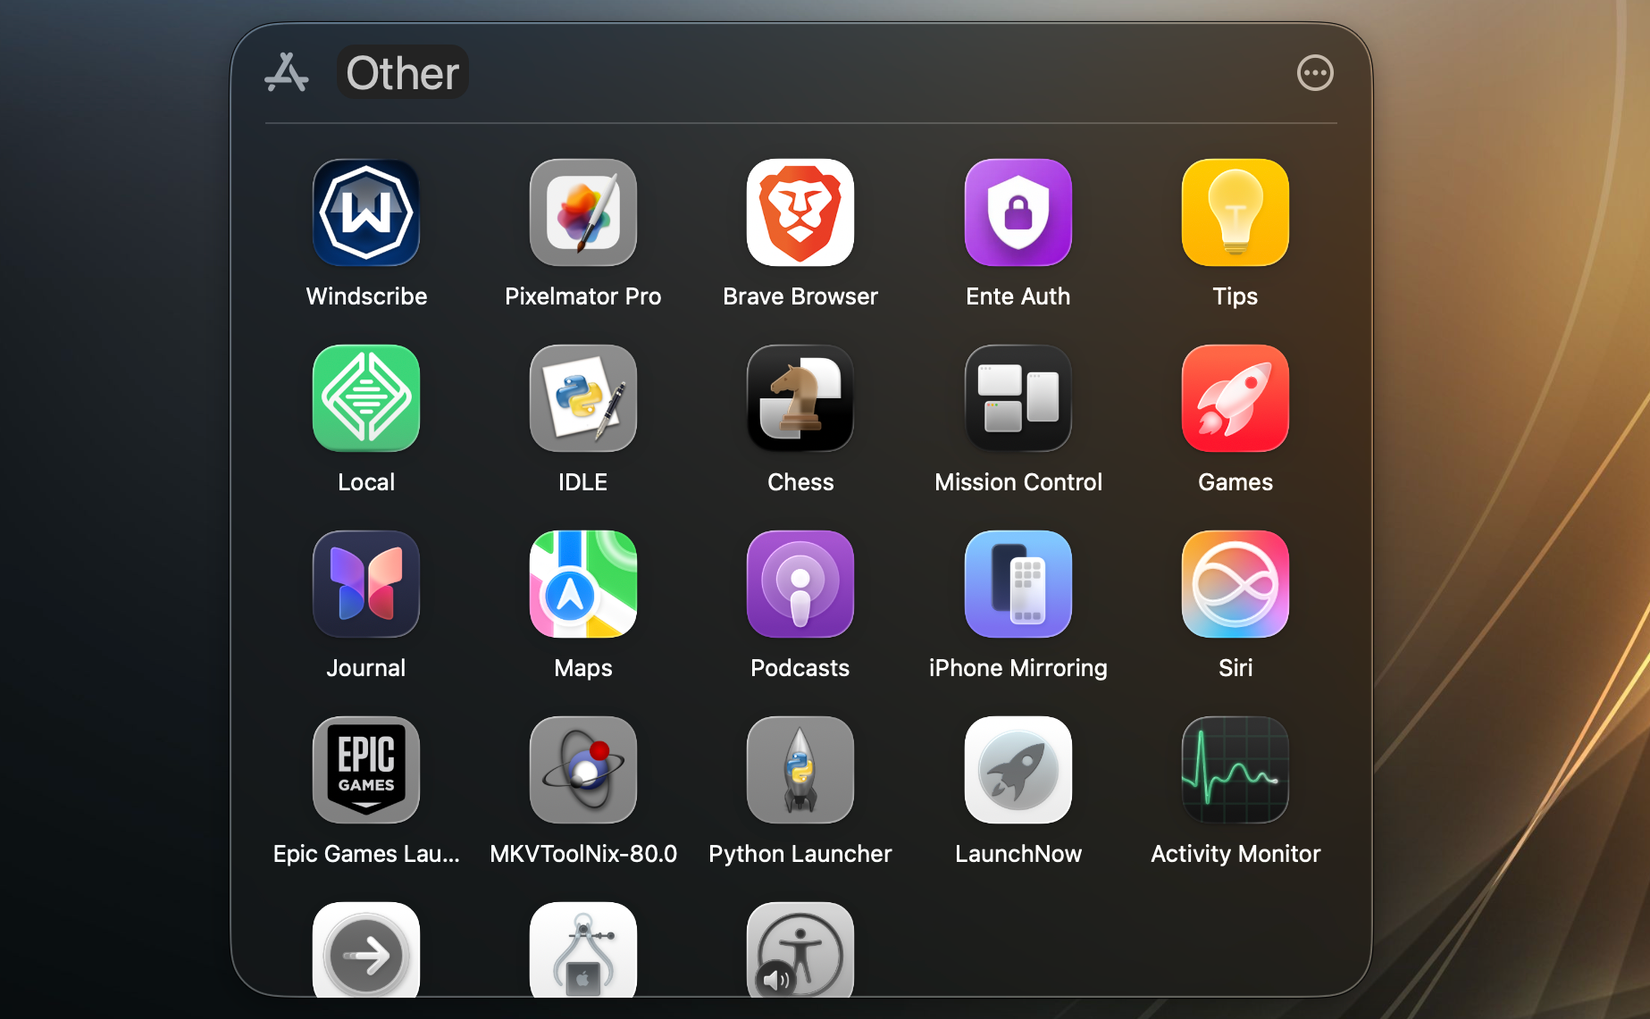Open the app with the calipers and Apple logo icon
Image resolution: width=1650 pixels, height=1019 pixels.
(583, 950)
